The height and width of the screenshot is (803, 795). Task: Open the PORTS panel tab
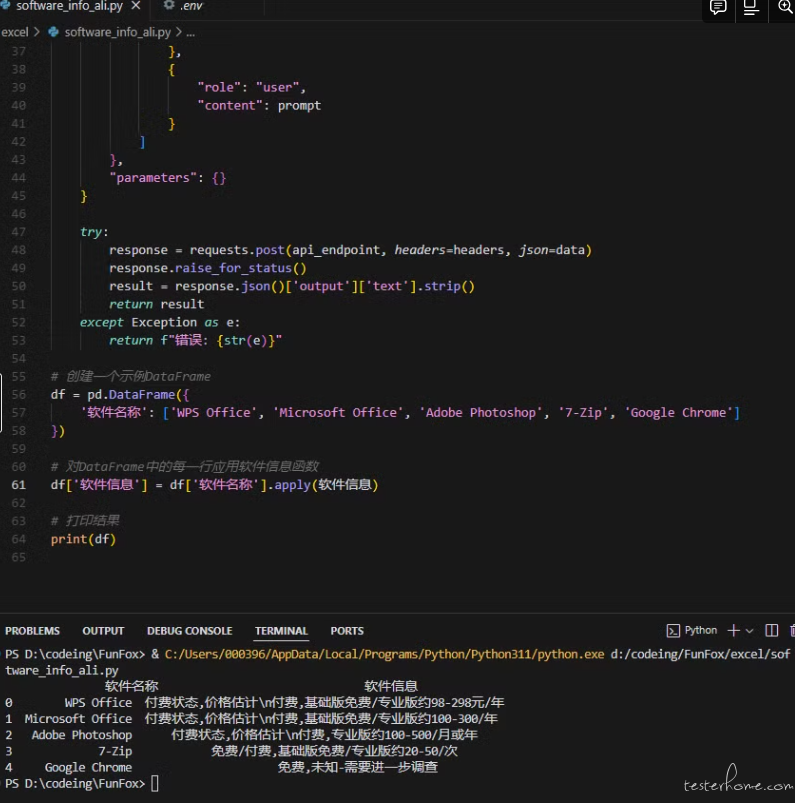click(x=347, y=631)
